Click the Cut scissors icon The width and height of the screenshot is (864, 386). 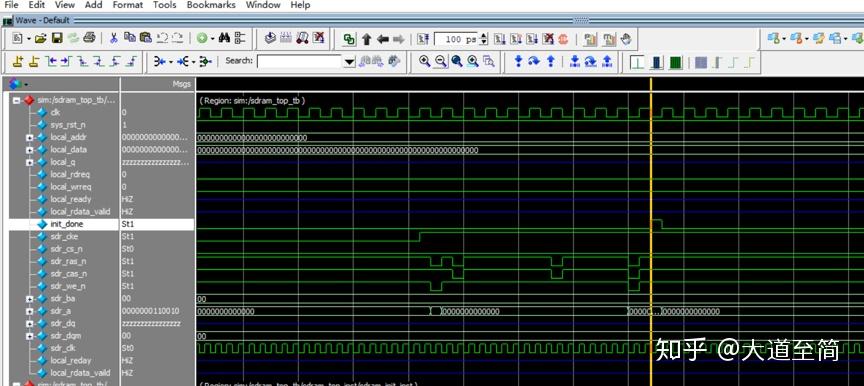[114, 38]
